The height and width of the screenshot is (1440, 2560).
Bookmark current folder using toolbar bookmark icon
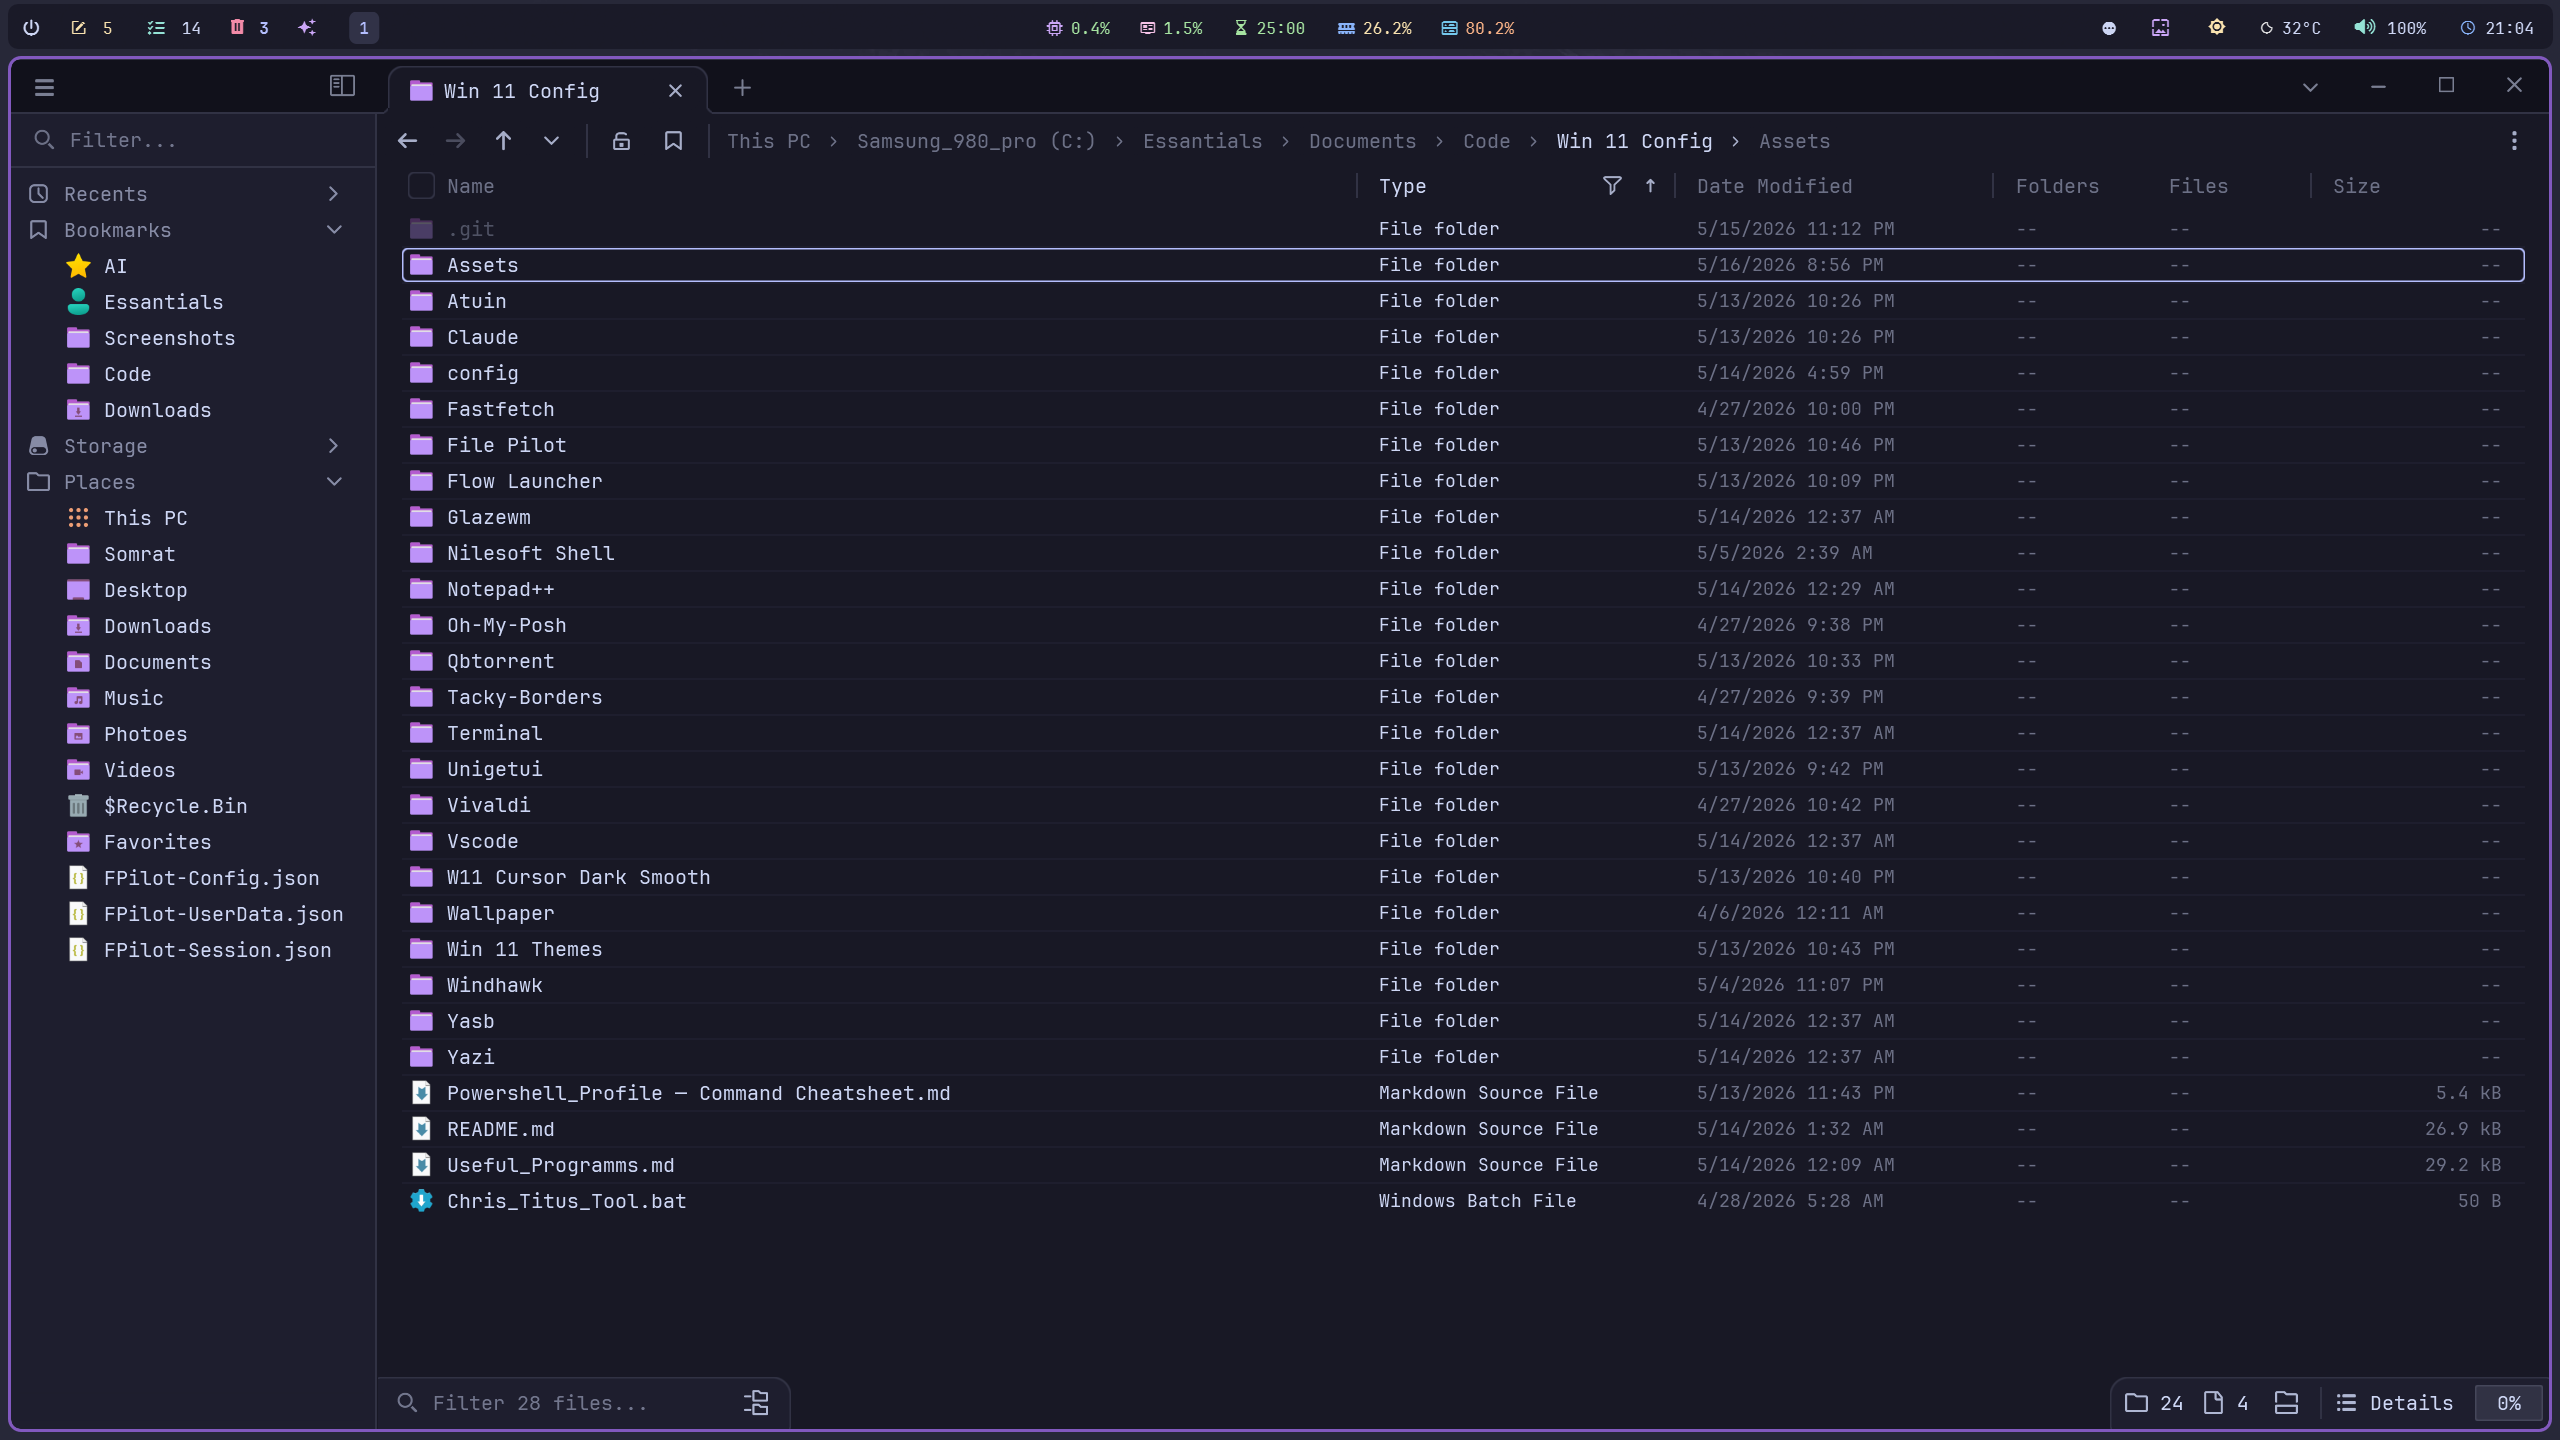tap(673, 141)
